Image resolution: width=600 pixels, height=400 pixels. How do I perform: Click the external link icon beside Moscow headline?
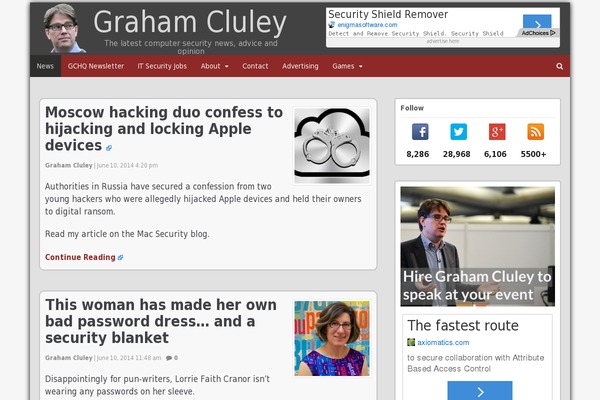click(x=109, y=148)
